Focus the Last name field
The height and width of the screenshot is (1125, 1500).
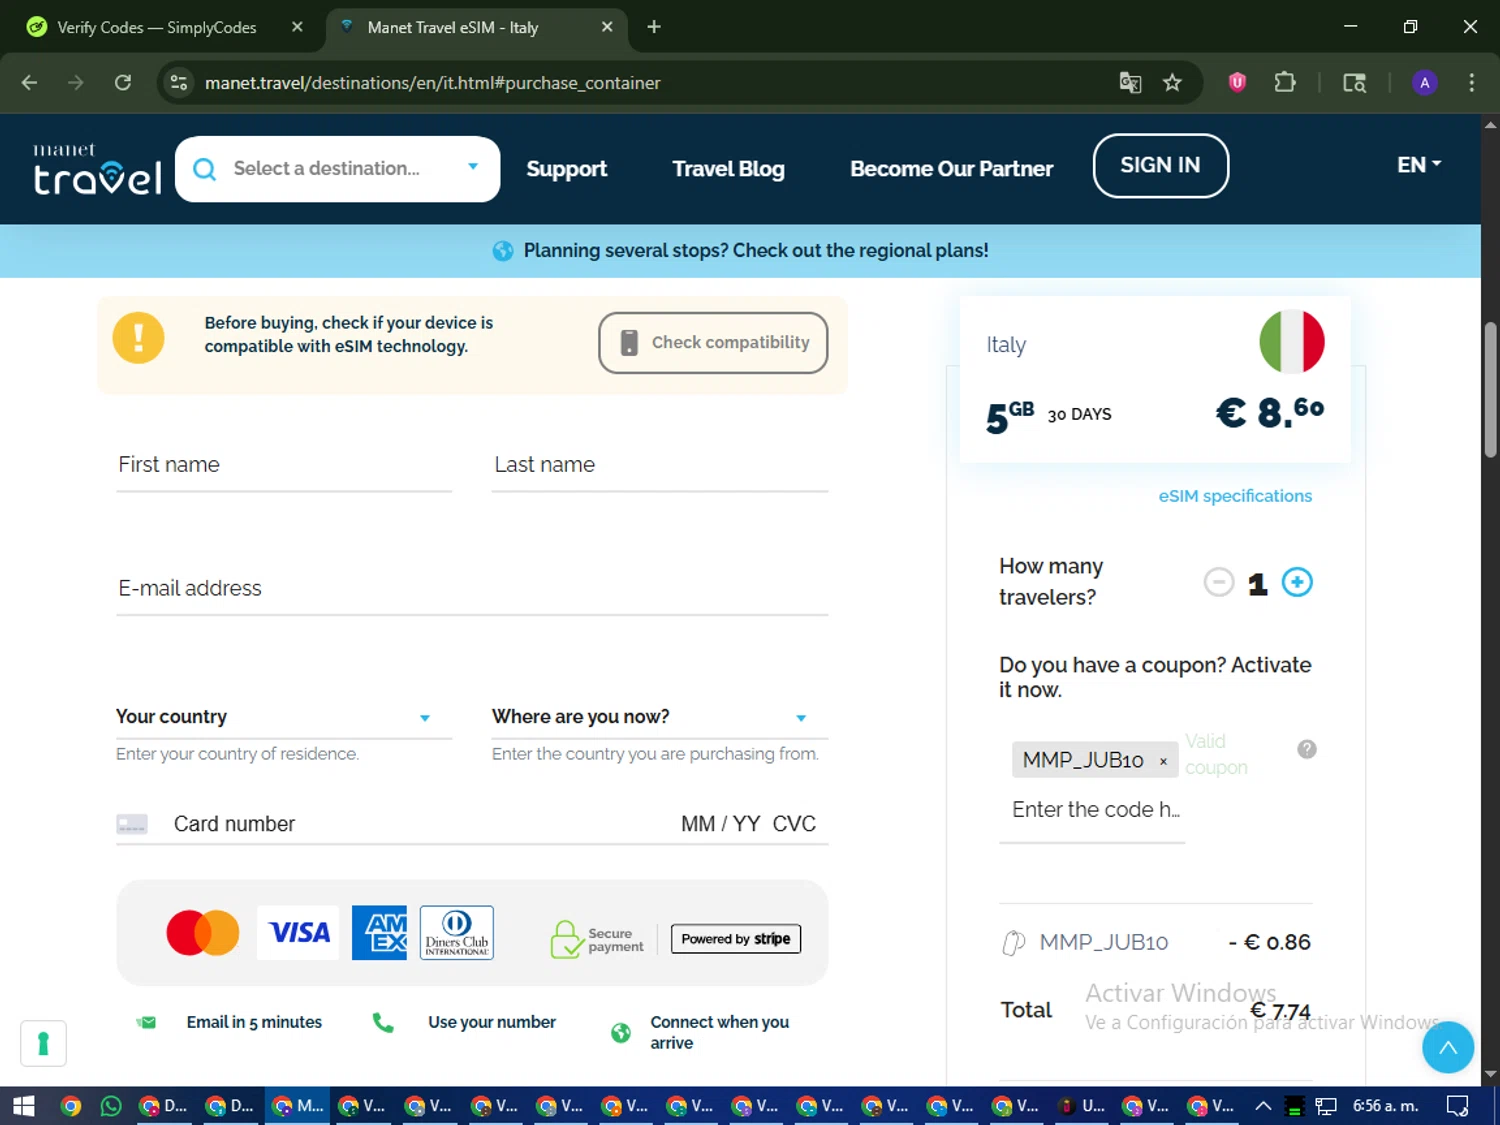[660, 465]
